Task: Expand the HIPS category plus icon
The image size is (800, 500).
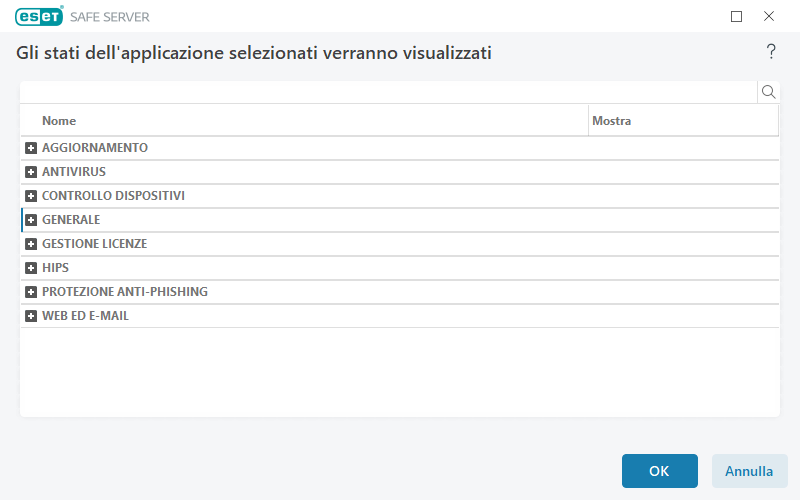Action: click(x=31, y=268)
